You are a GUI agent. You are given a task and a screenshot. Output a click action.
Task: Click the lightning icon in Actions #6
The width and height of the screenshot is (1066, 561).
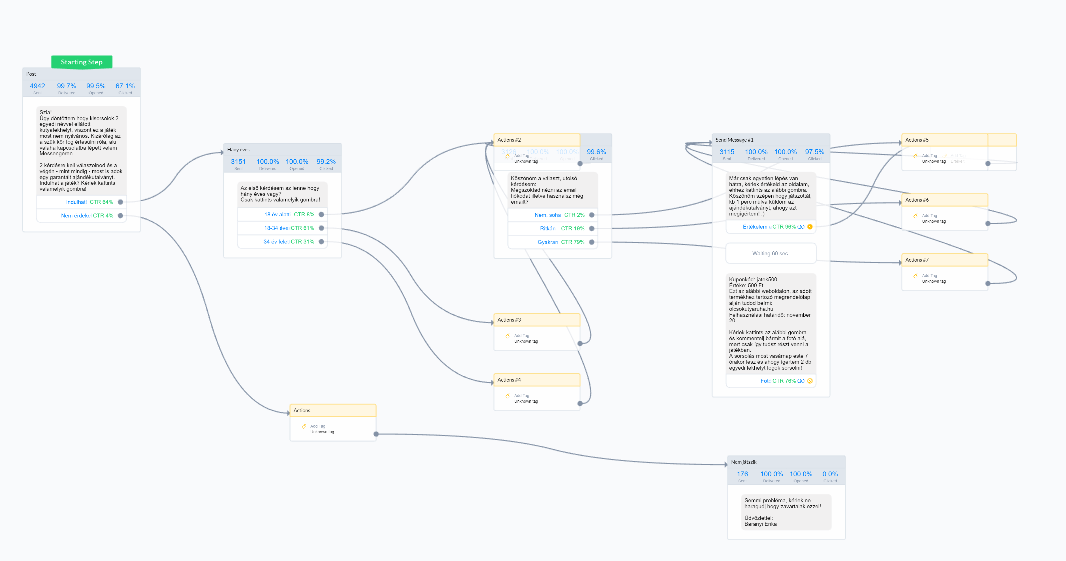(x=915, y=216)
